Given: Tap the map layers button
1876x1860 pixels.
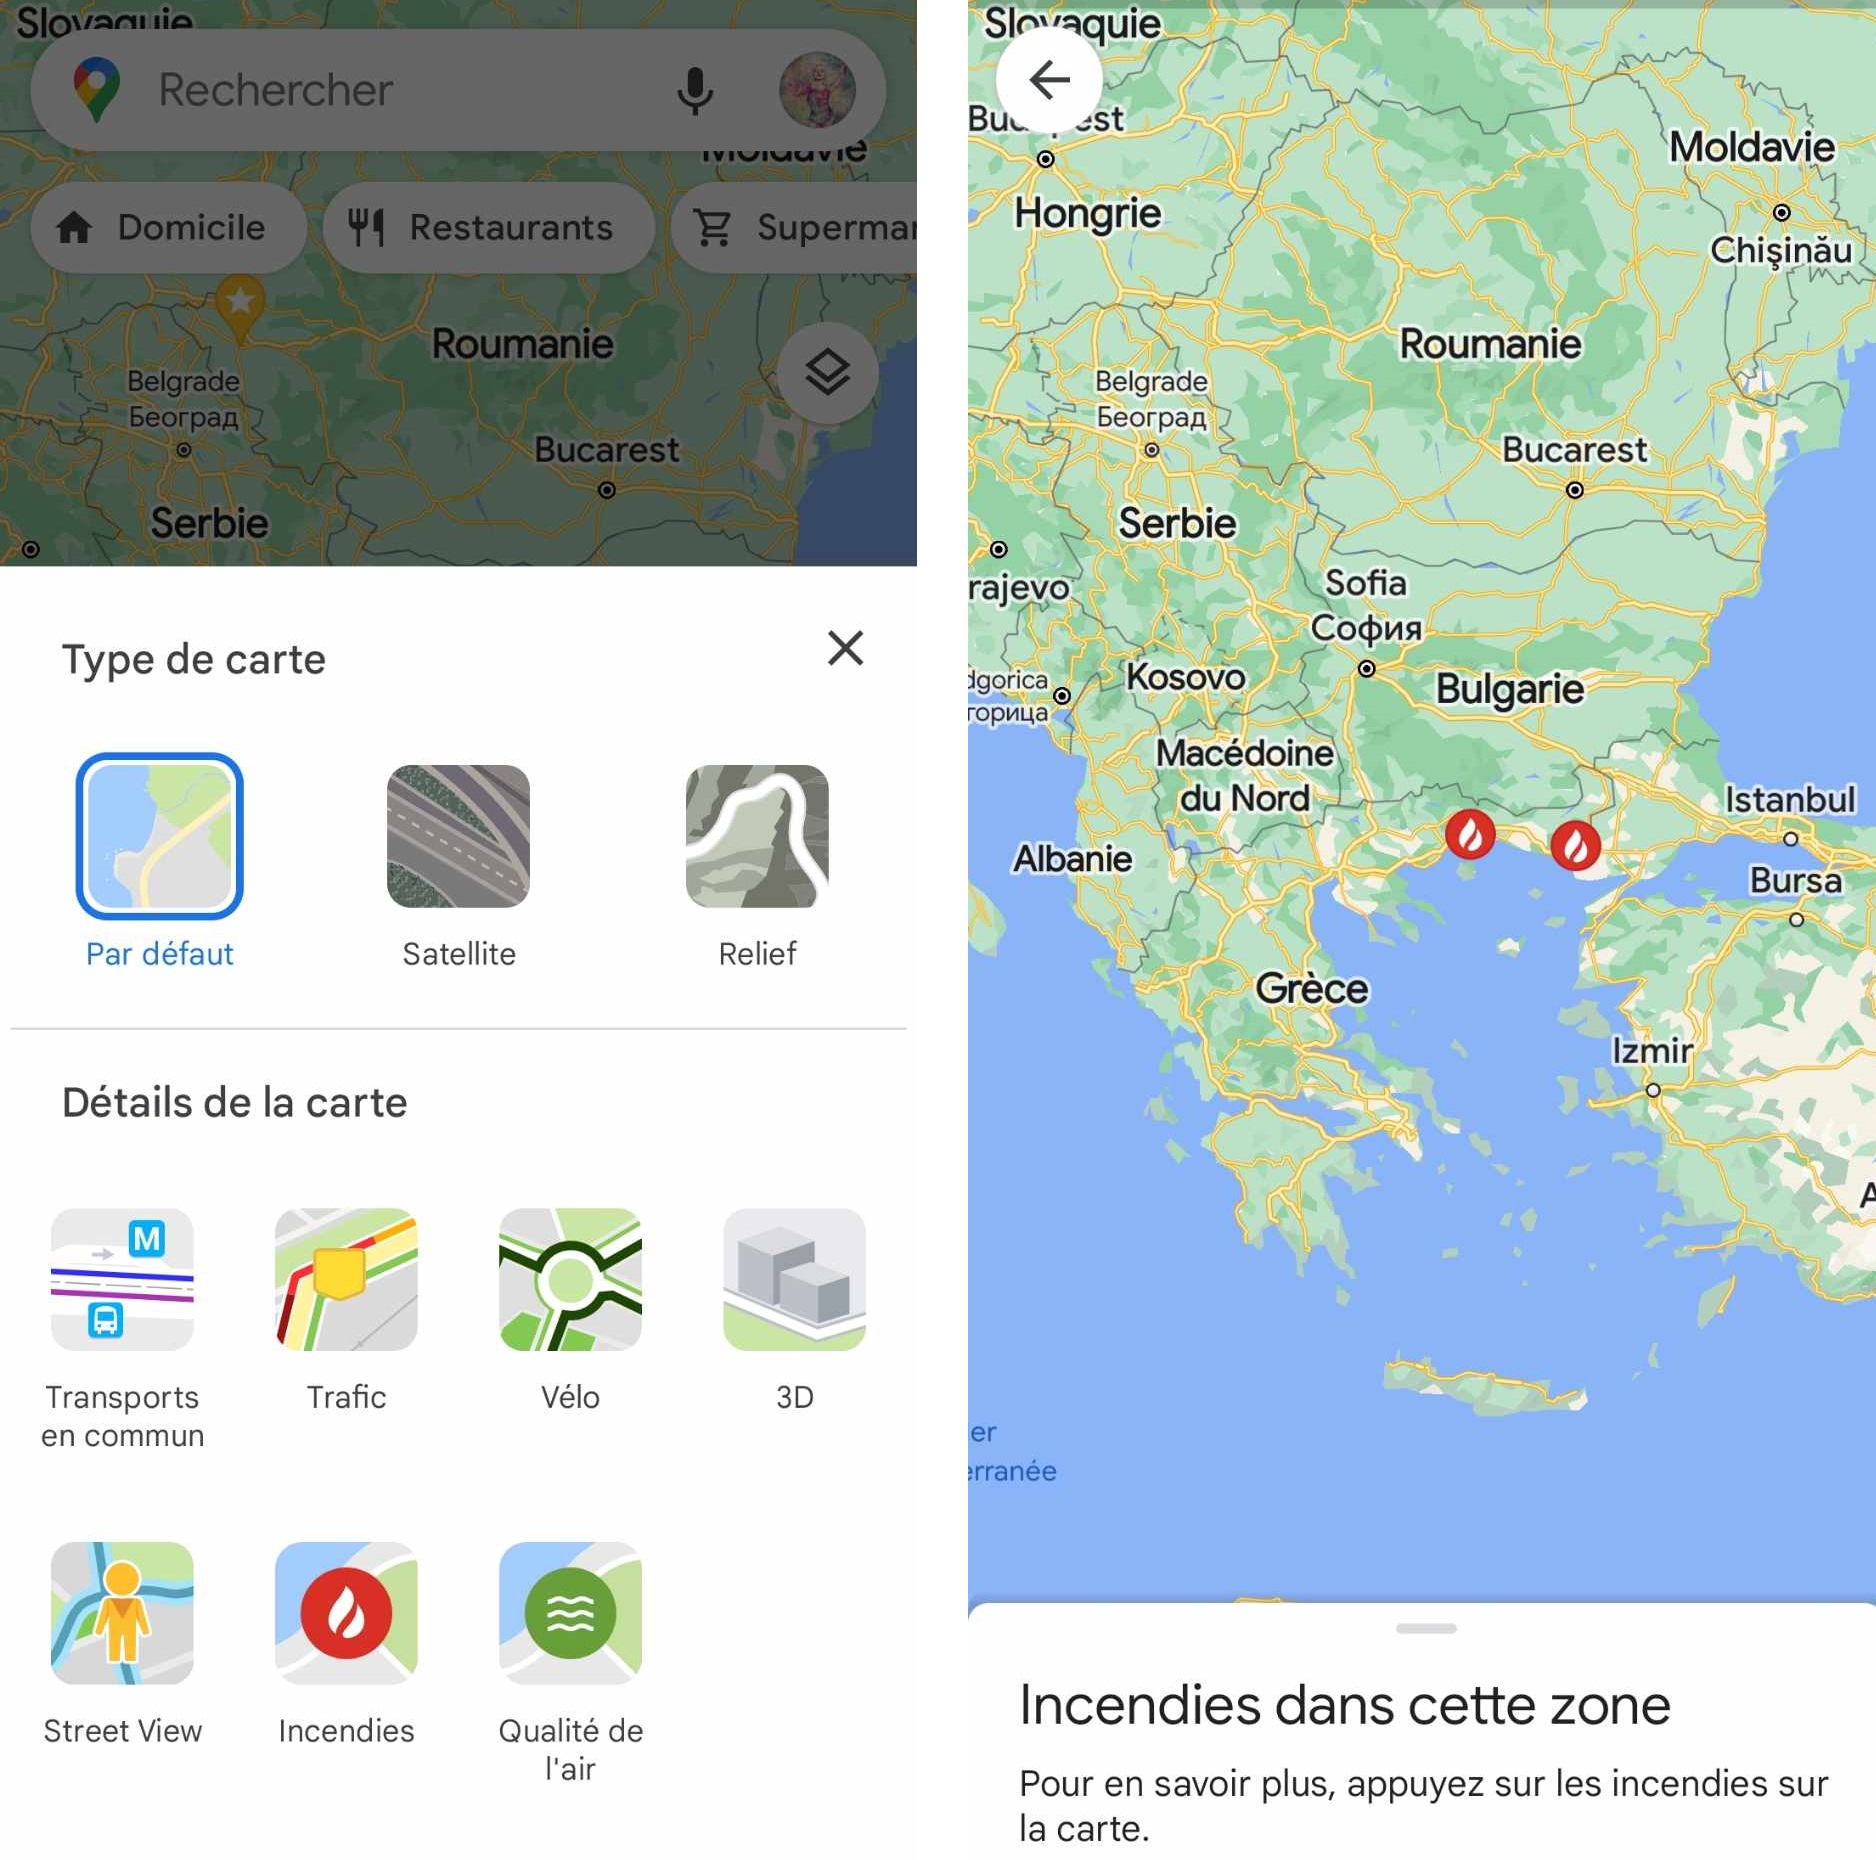Looking at the screenshot, I should click(828, 373).
